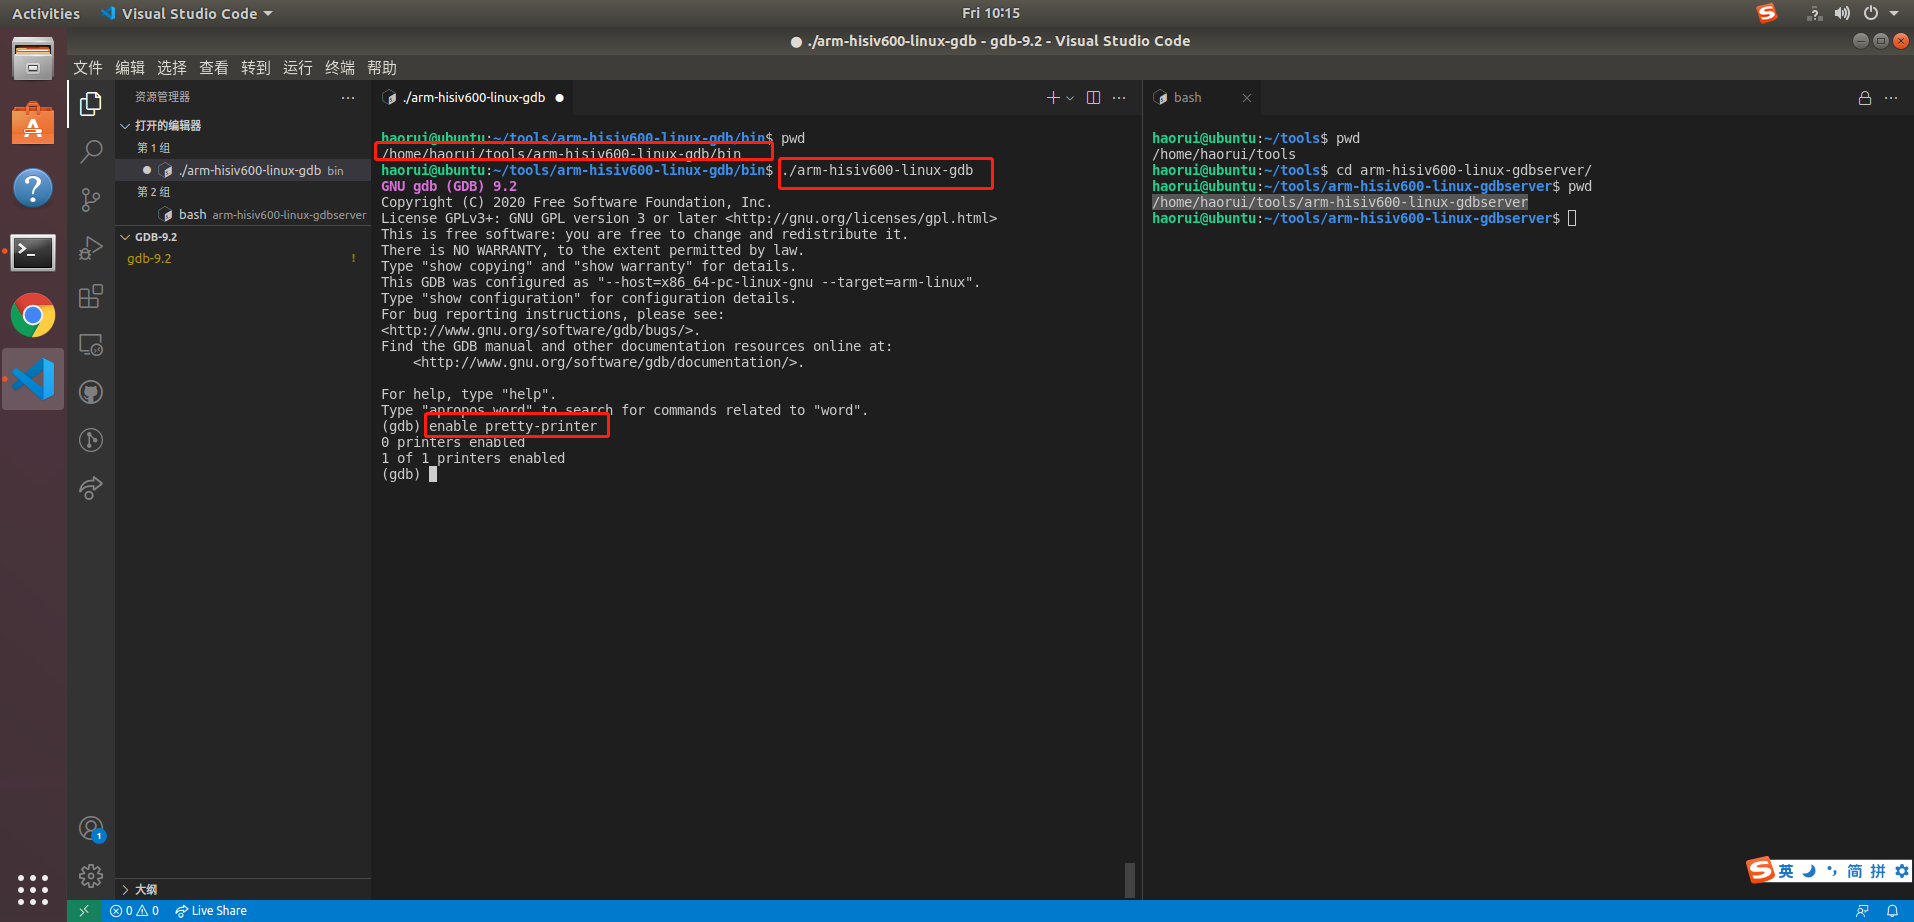Open the 选择 menu
Viewport: 1914px width, 922px height.
tap(172, 68)
